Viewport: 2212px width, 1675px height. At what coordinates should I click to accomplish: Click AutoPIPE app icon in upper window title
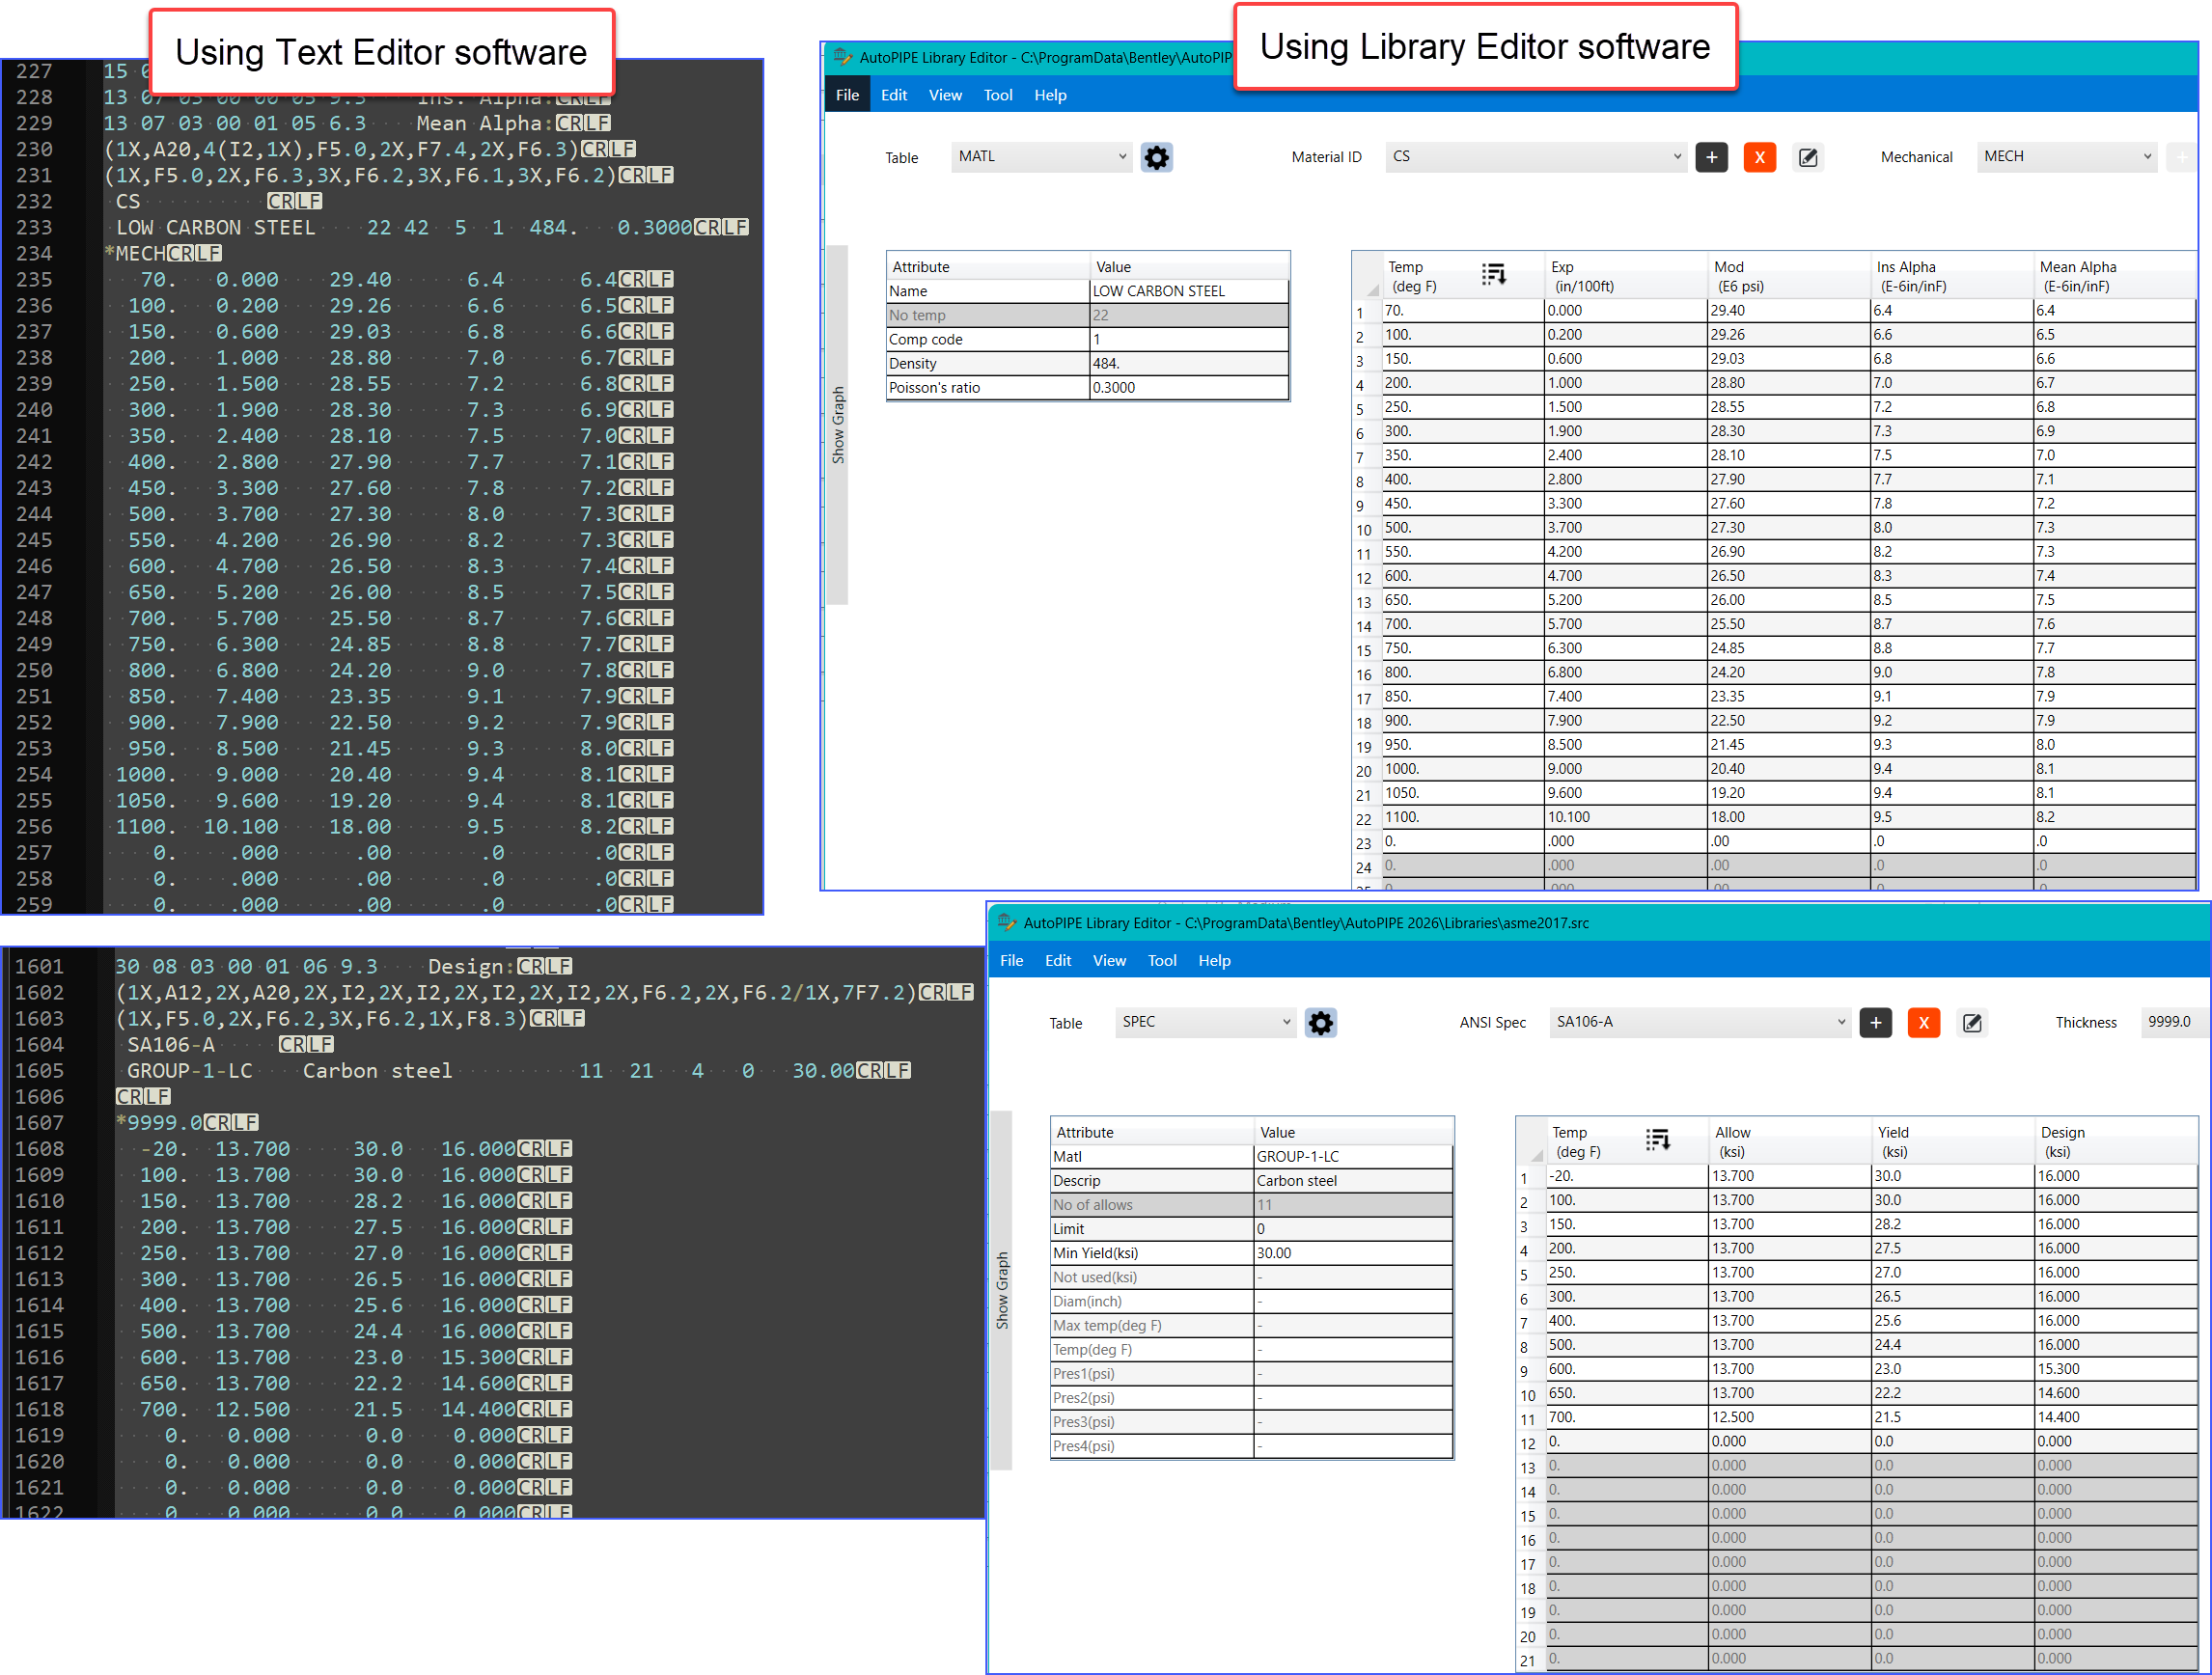(842, 57)
